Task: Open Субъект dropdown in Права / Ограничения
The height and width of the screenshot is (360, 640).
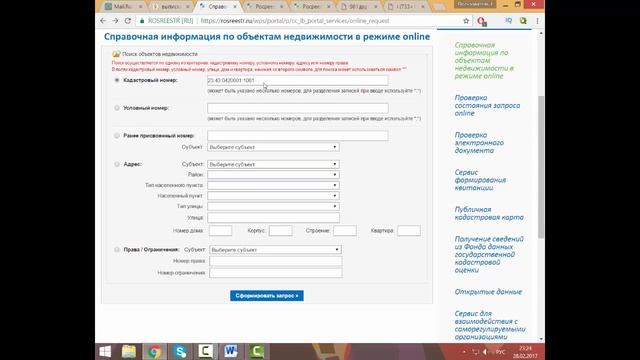Action: click(x=276, y=249)
